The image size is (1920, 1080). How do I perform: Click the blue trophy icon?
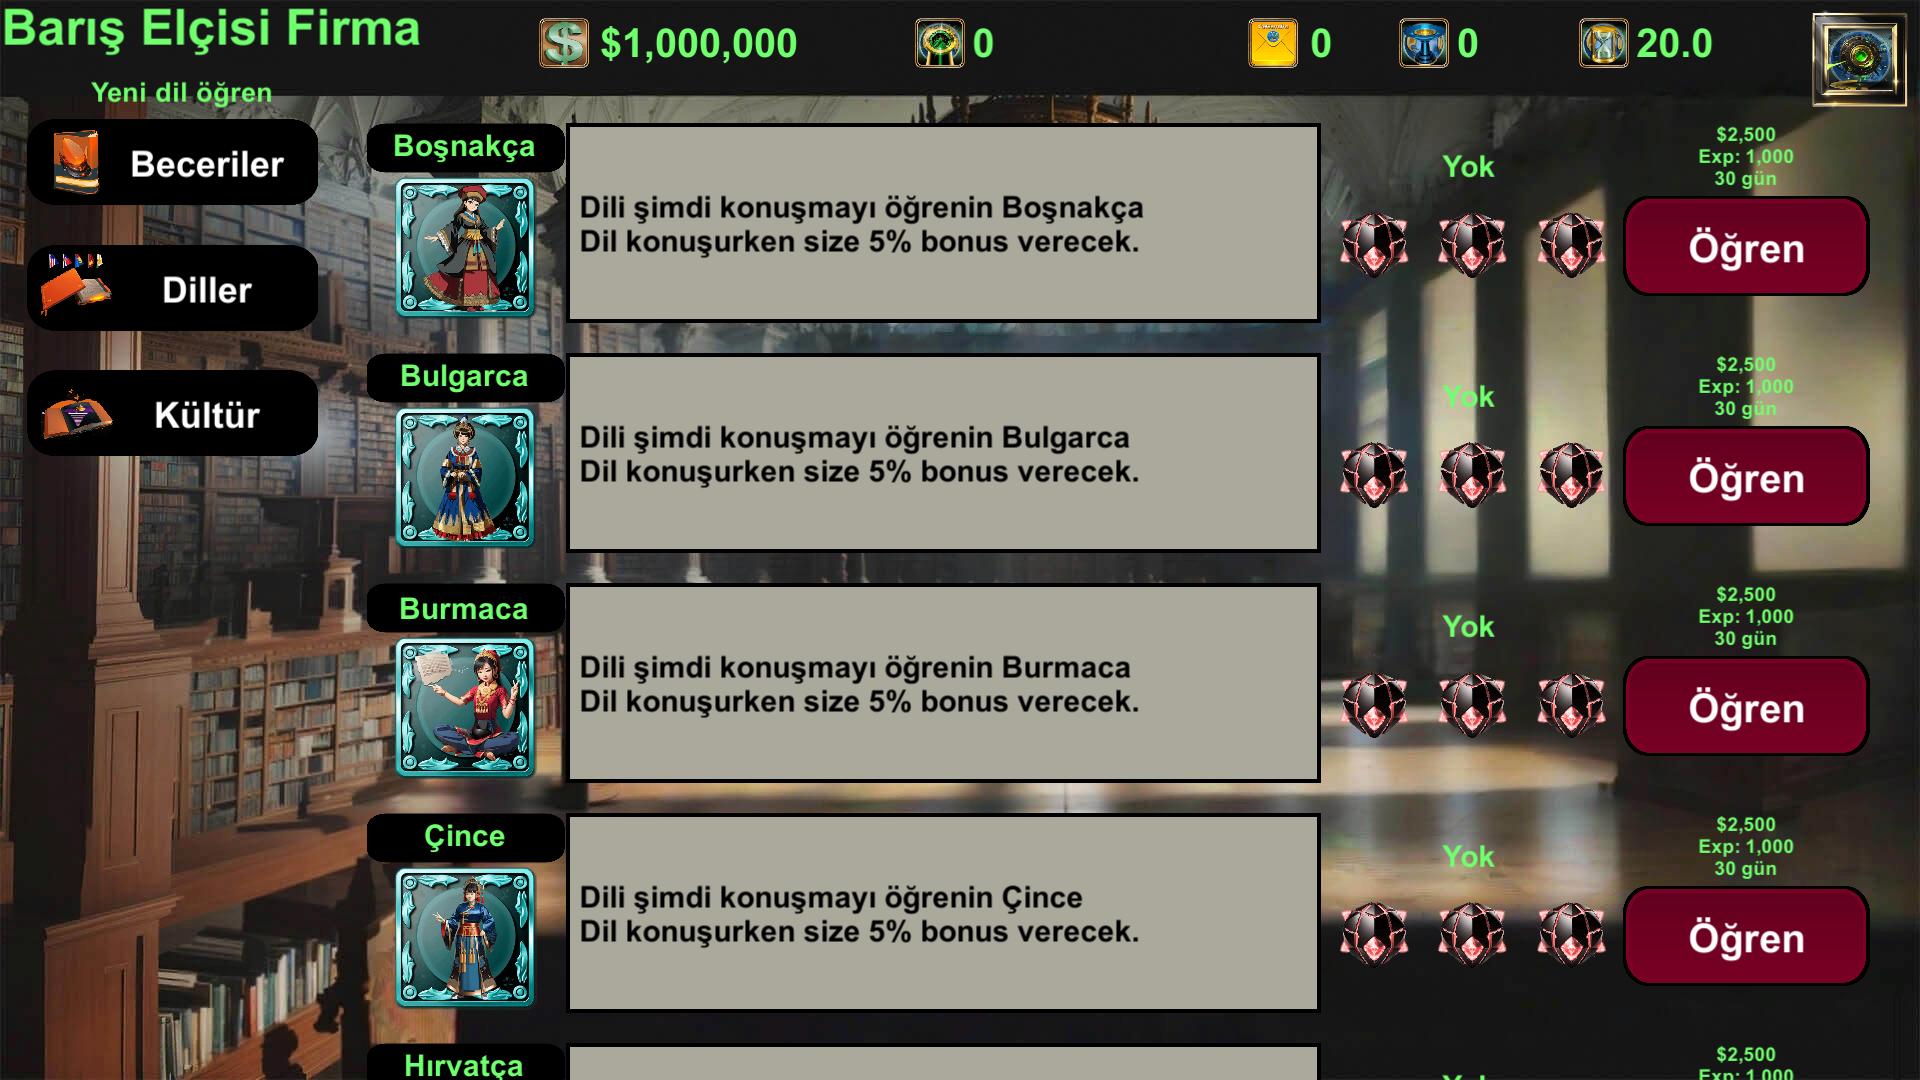pos(1423,43)
